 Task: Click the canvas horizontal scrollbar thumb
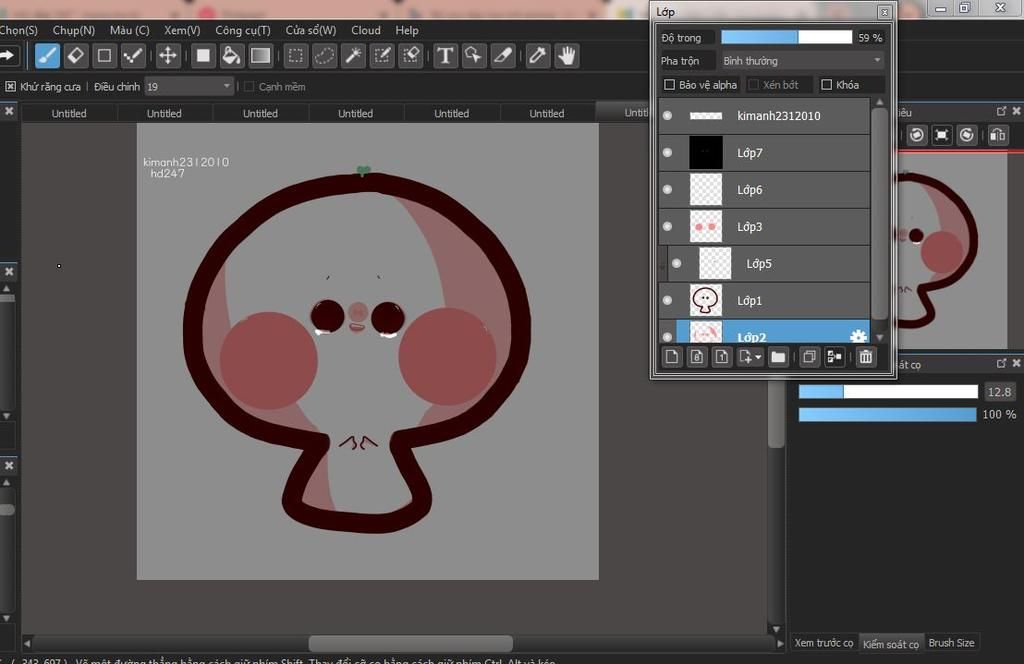tap(410, 644)
